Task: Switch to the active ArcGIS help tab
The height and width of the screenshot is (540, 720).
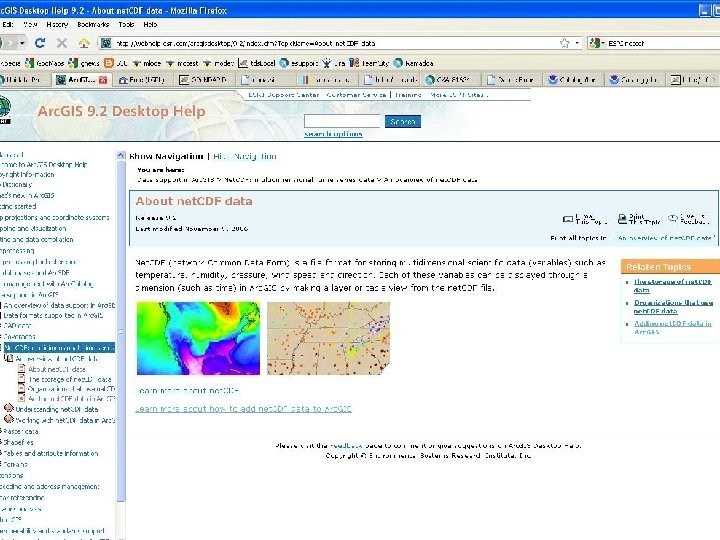Action: (81, 80)
